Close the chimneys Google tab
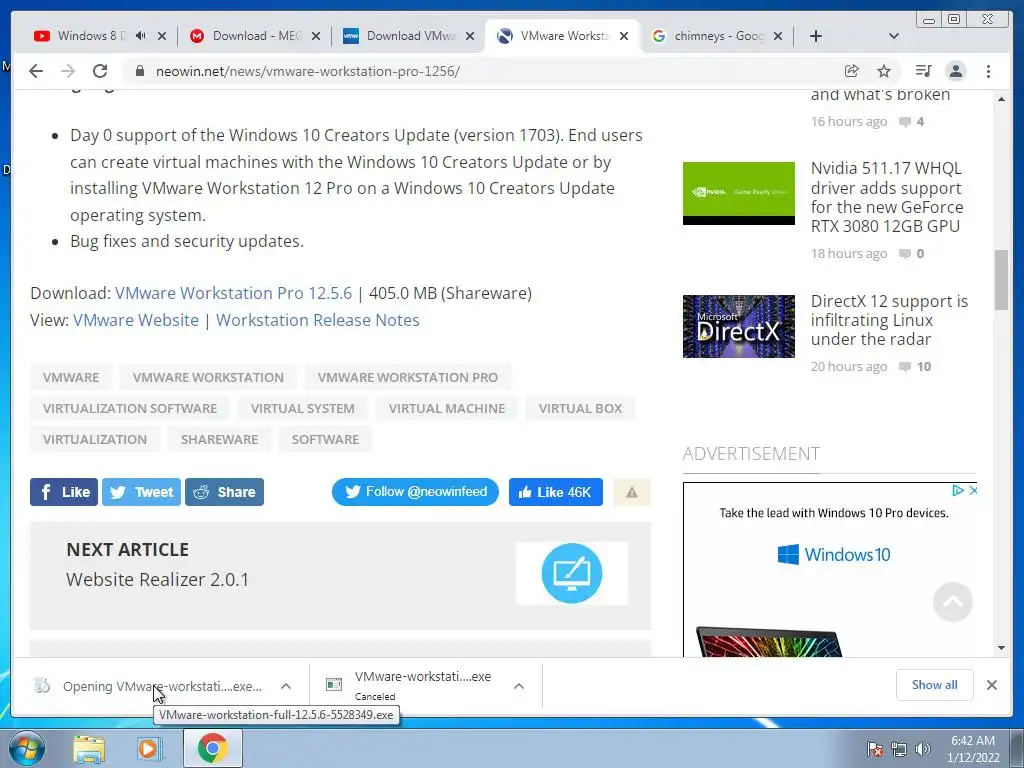 [778, 36]
